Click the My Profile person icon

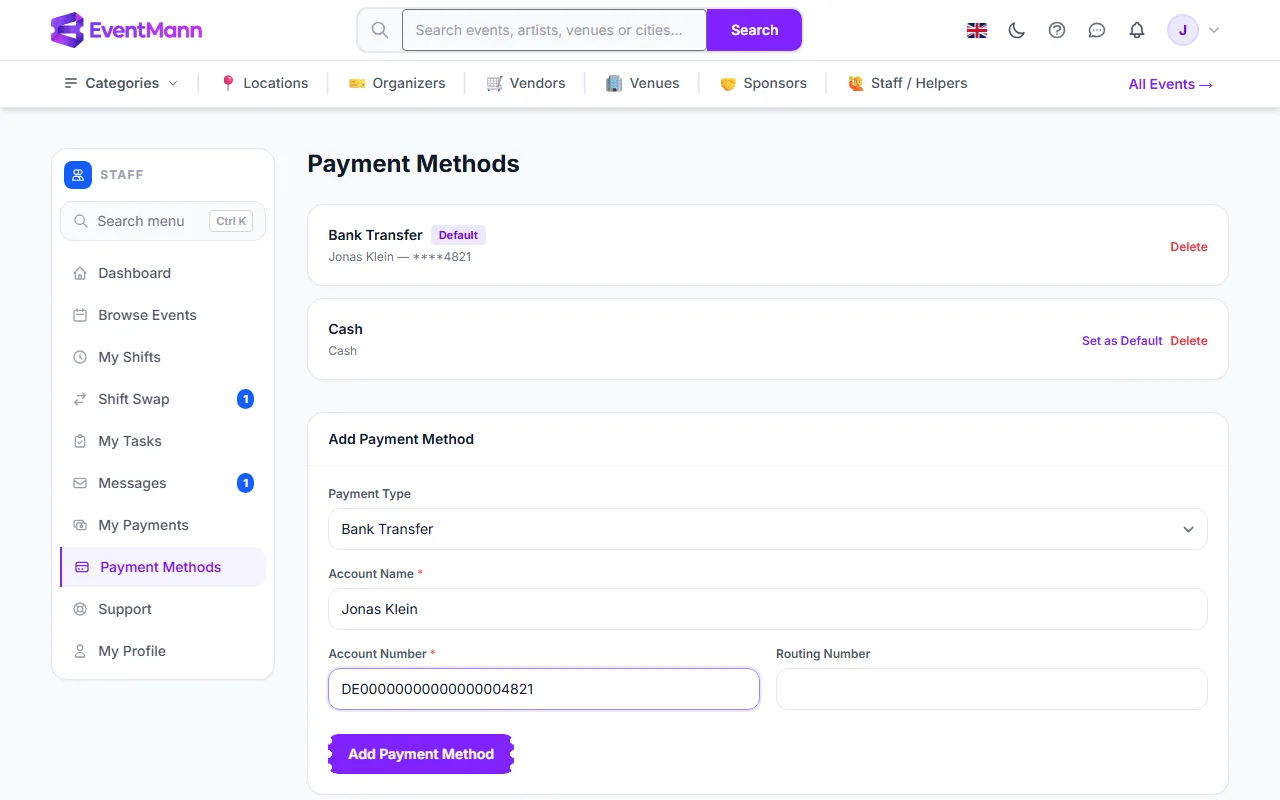pyautogui.click(x=80, y=651)
